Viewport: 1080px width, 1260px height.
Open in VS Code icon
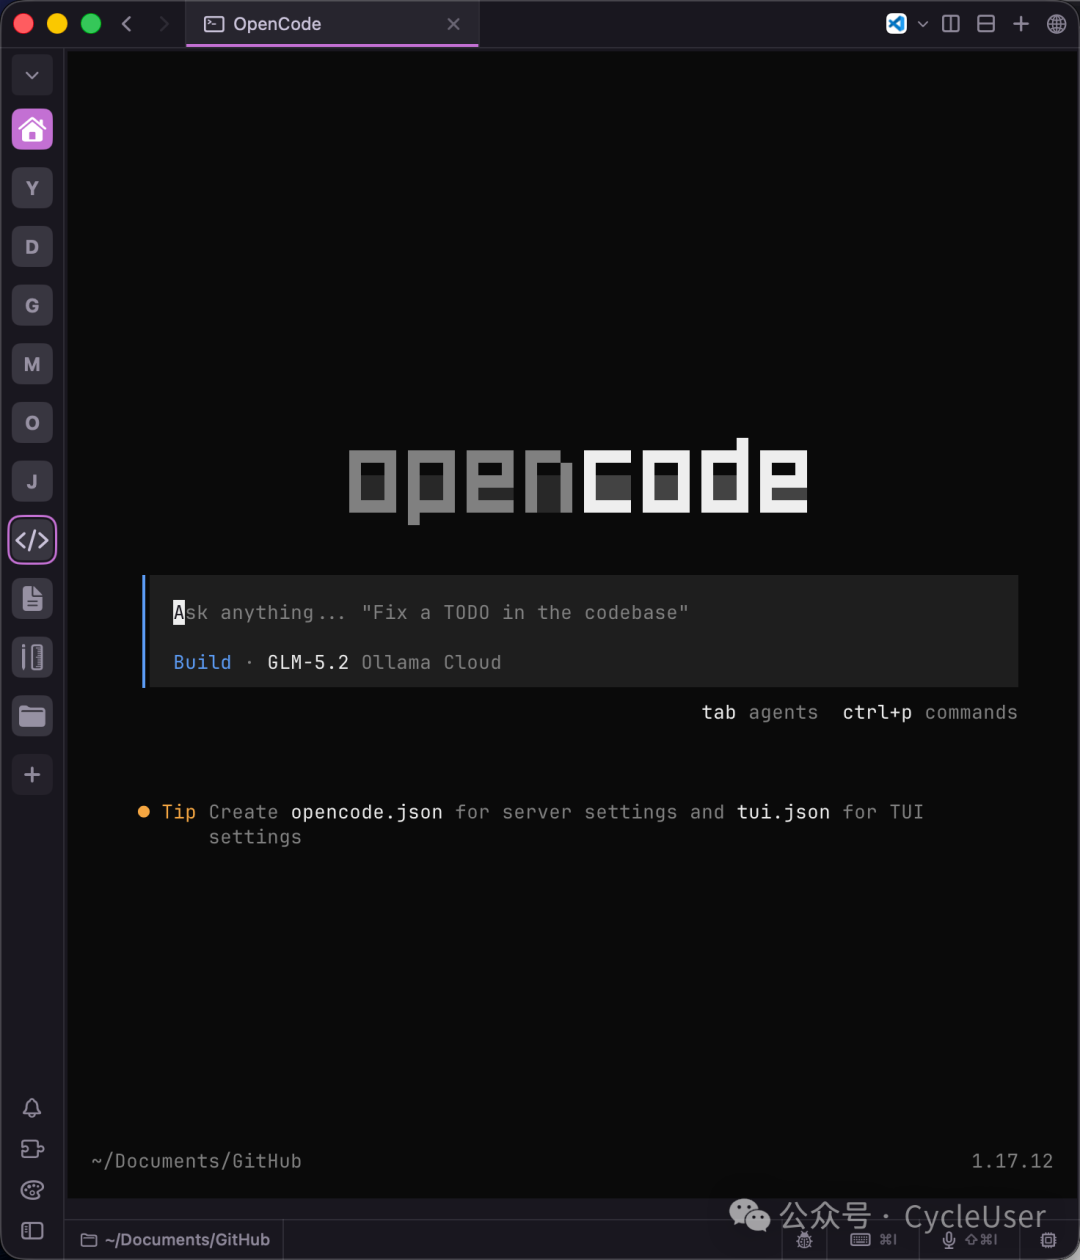(x=896, y=24)
